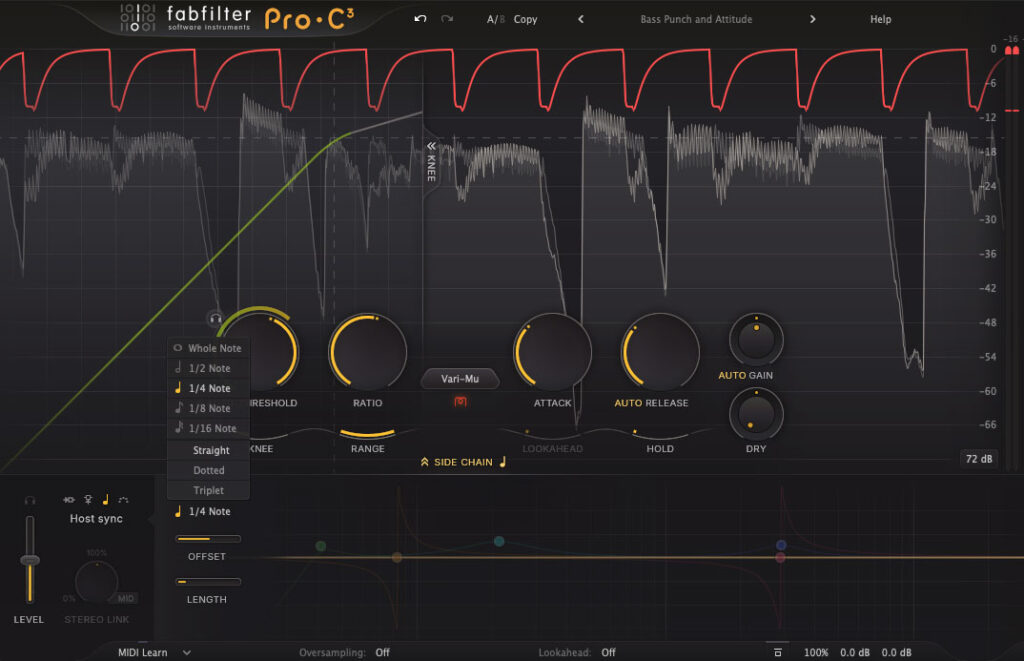This screenshot has width=1024, height=661.
Task: Select Triplet note timing
Action: (x=208, y=490)
